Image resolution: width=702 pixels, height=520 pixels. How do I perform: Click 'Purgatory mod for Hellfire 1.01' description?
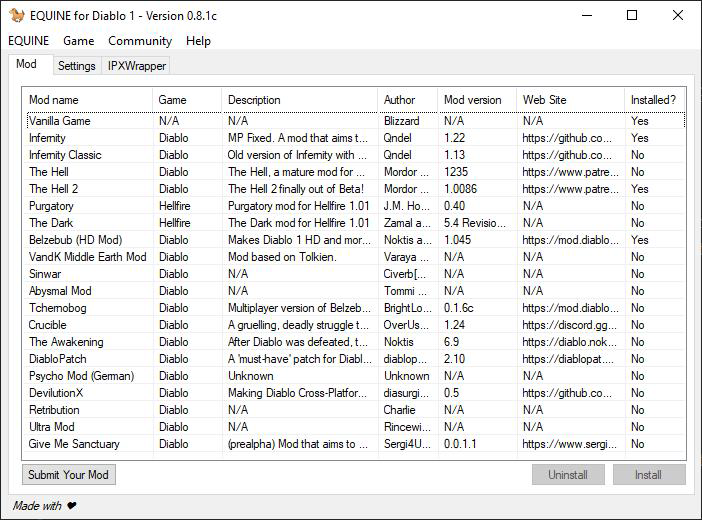pos(299,206)
